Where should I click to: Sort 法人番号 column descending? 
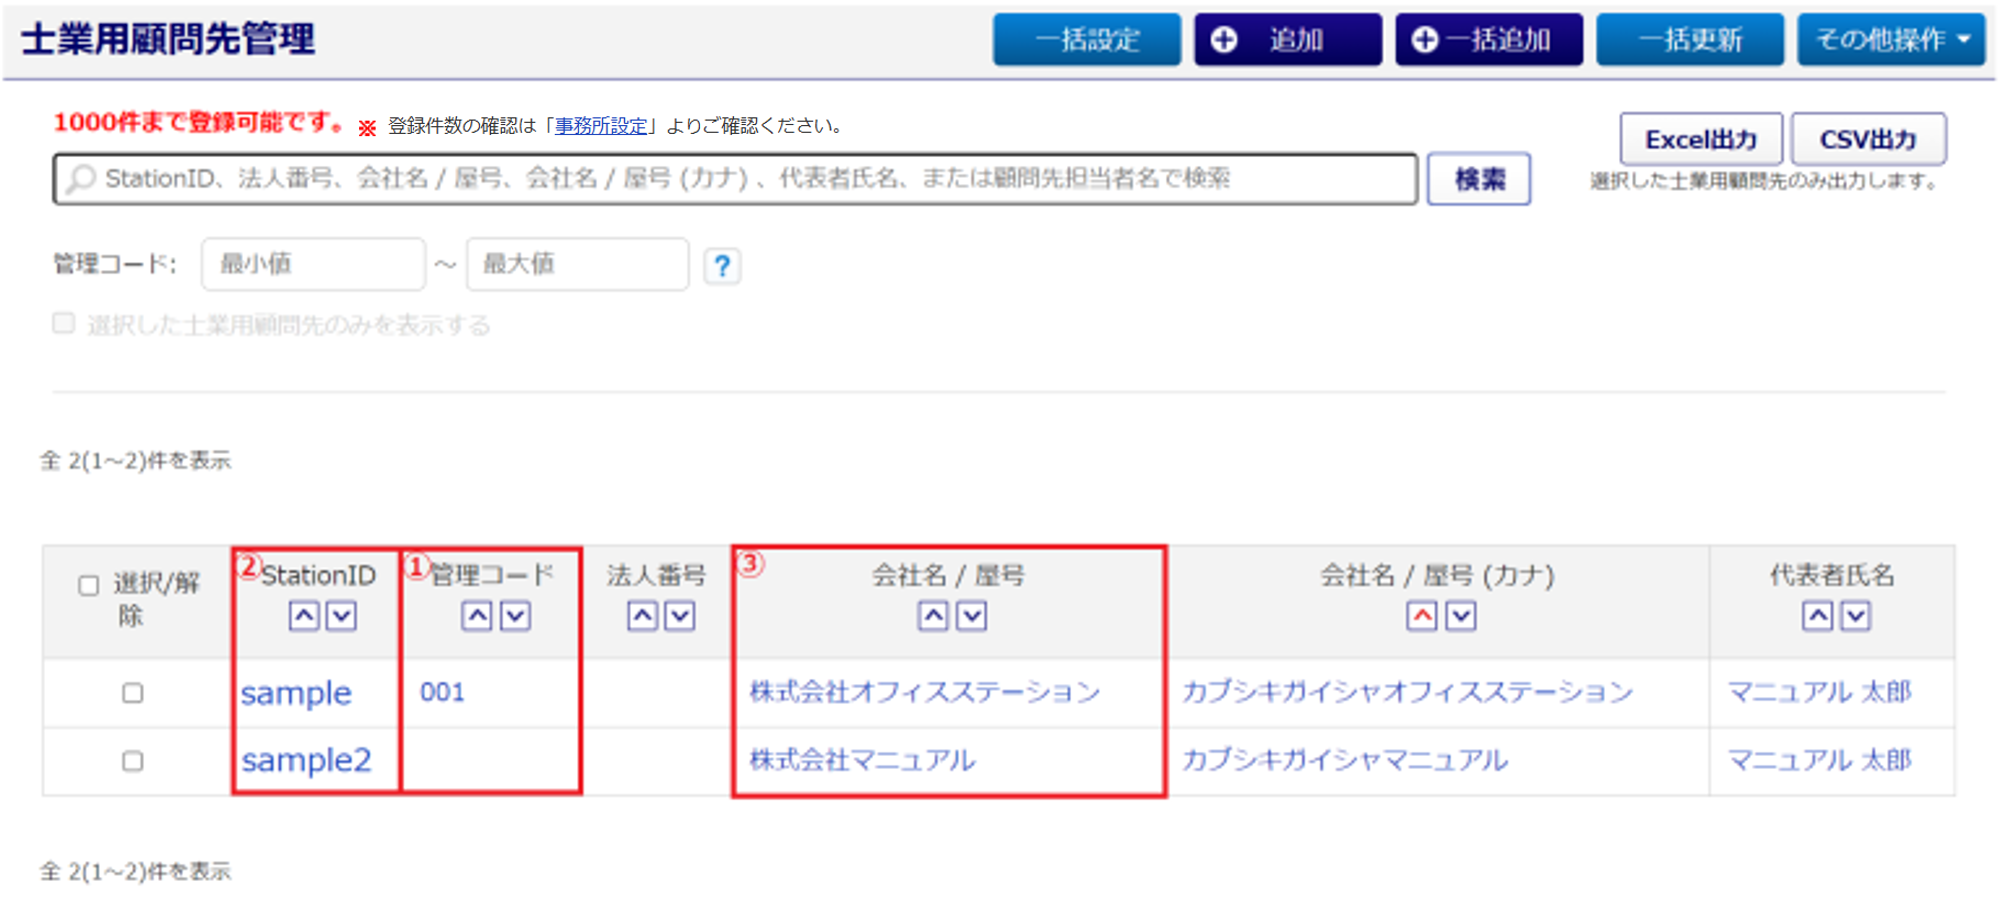(x=680, y=616)
